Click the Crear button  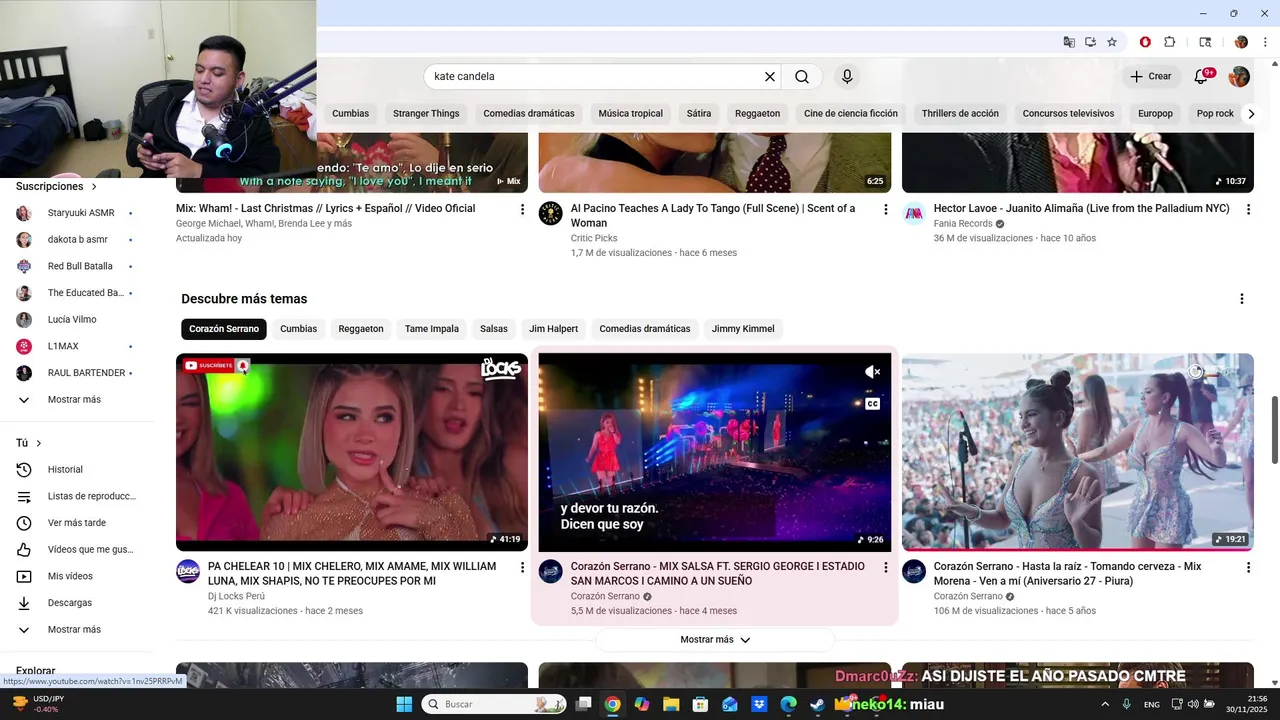click(1151, 77)
